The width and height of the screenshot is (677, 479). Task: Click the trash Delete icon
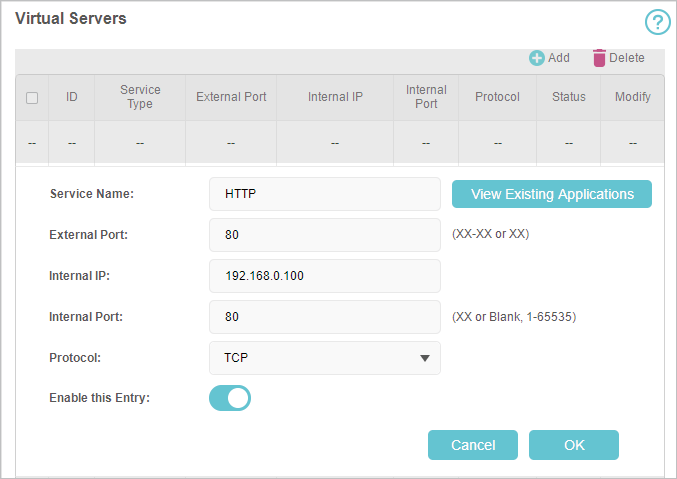coord(599,58)
